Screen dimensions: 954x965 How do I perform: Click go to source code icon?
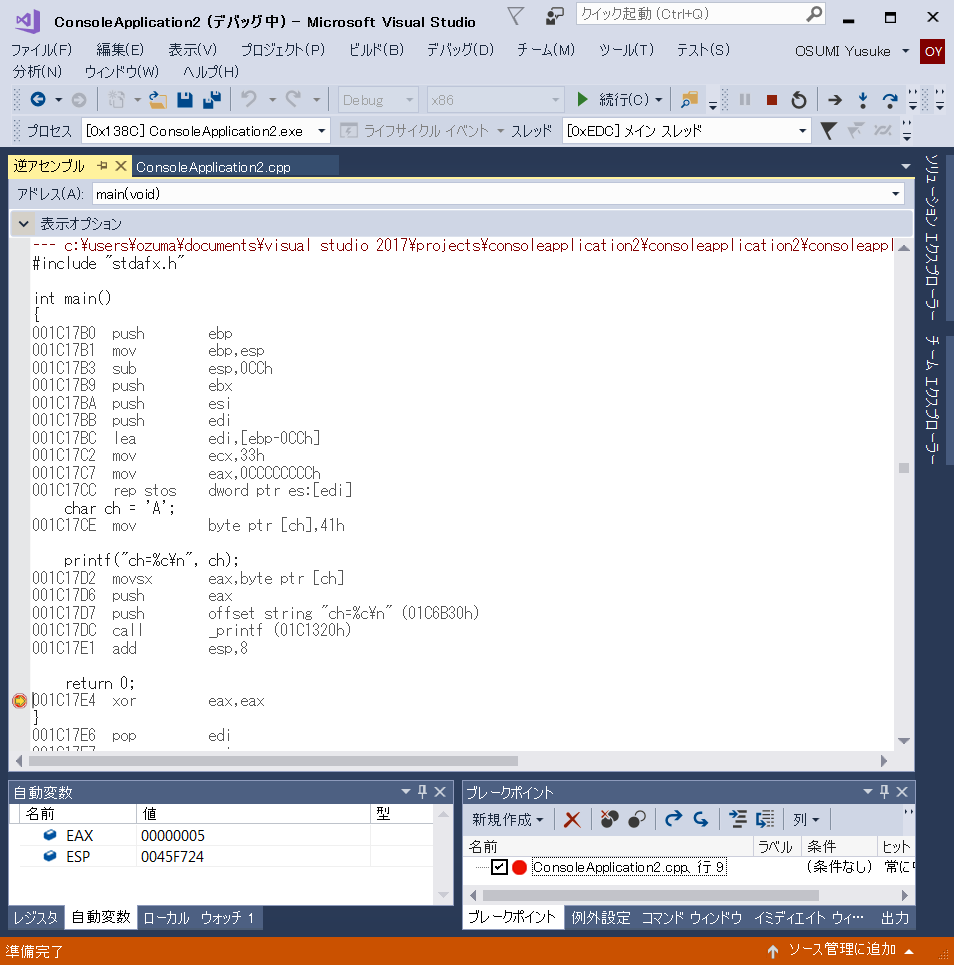pyautogui.click(x=737, y=819)
